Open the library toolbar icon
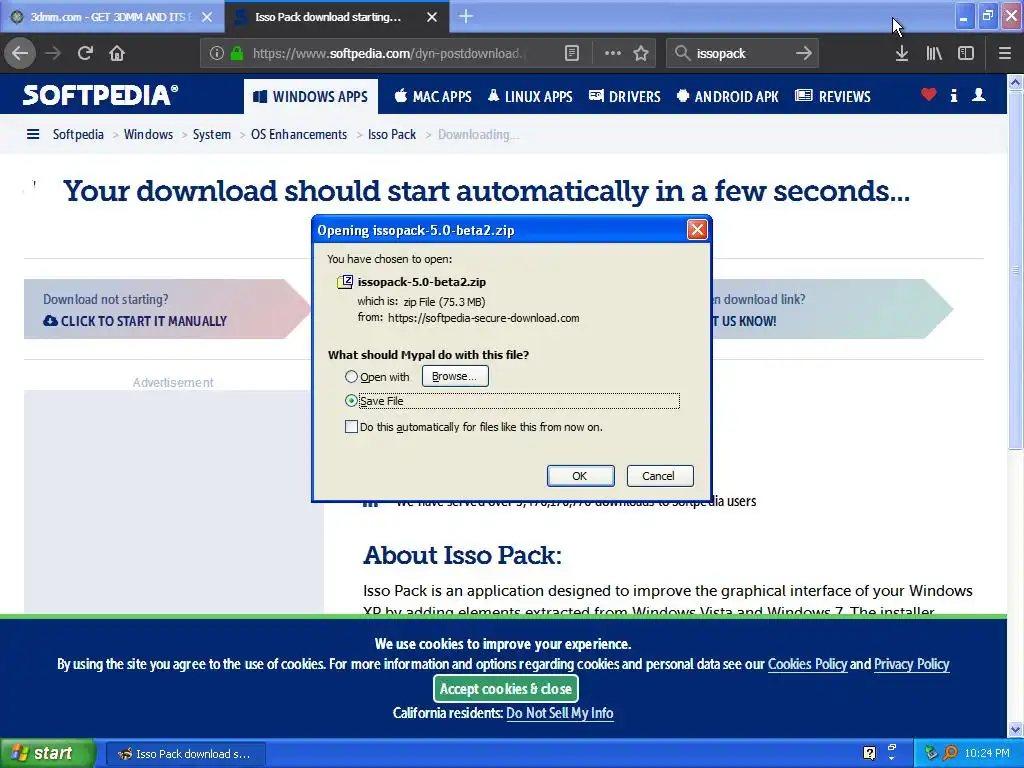 pyautogui.click(x=934, y=54)
